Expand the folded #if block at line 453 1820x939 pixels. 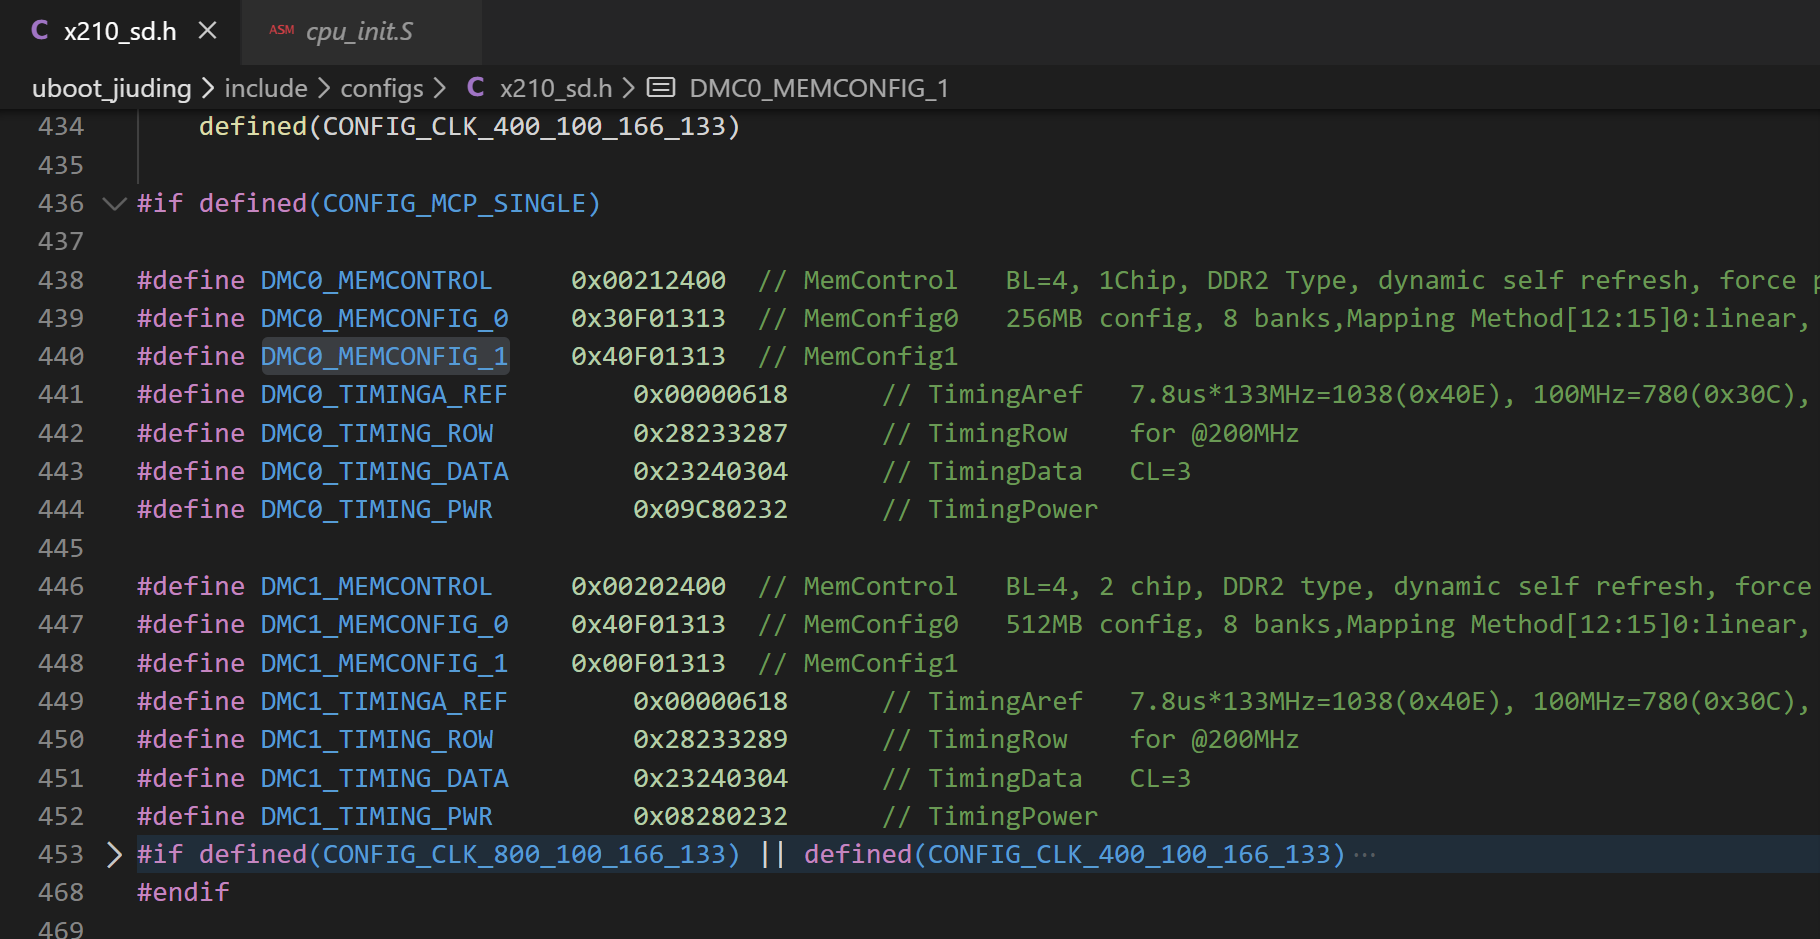point(114,855)
